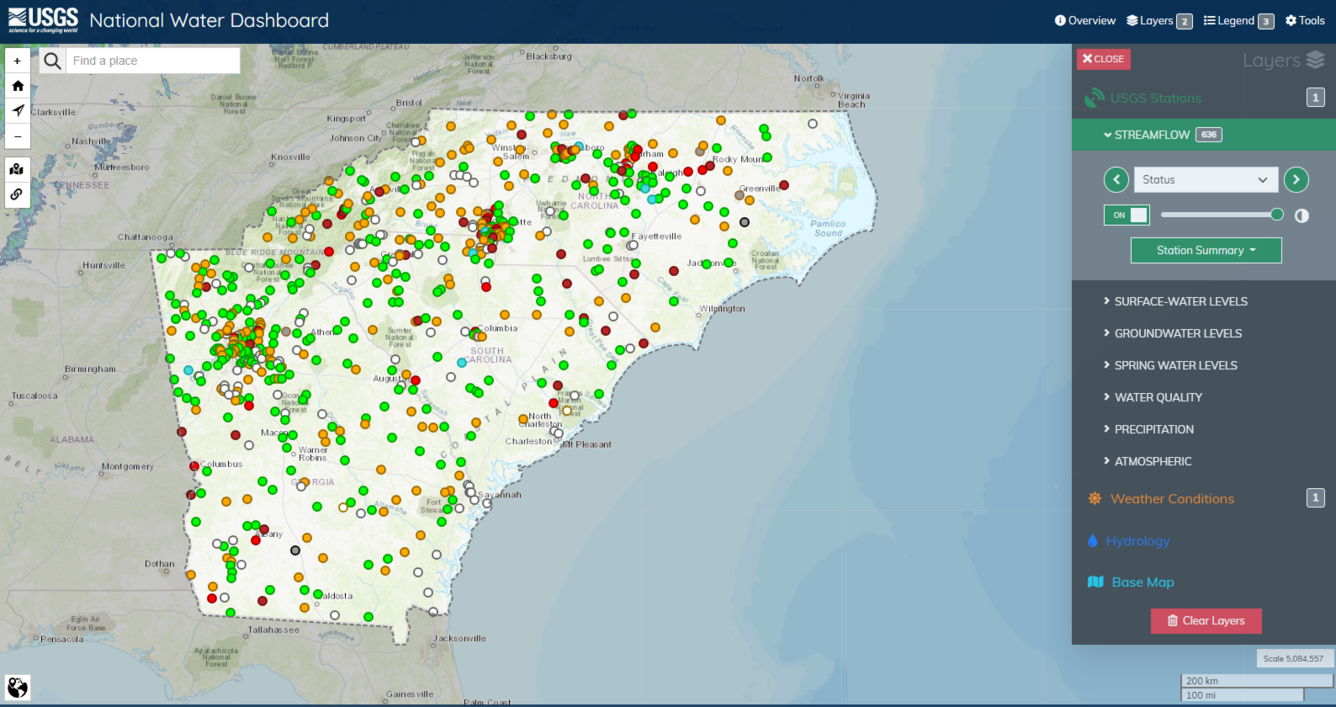Go to previous streamflow attribute arrow

tap(1116, 180)
